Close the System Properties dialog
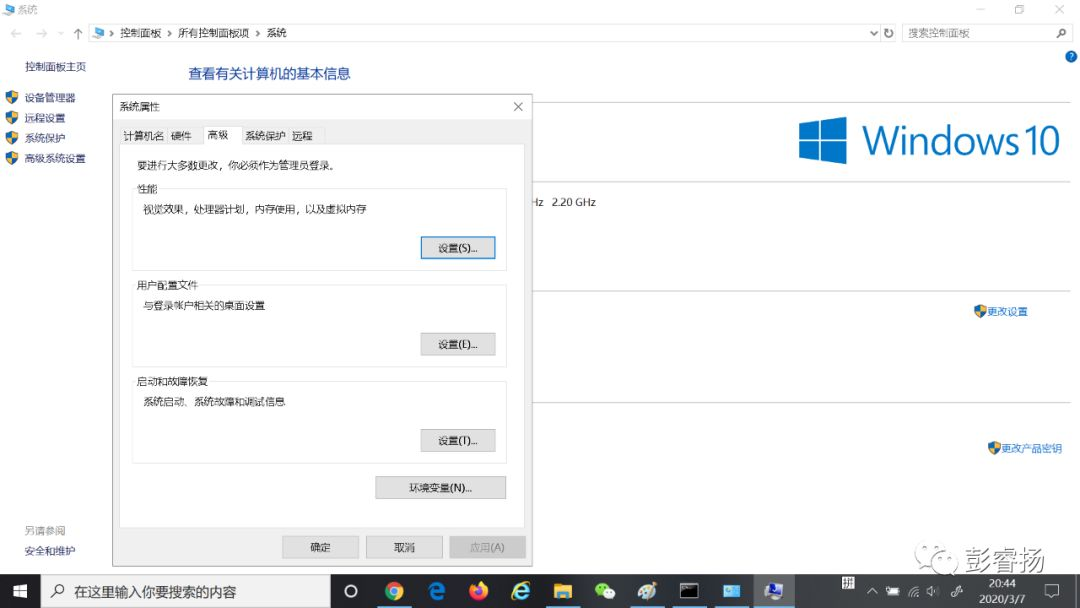 point(518,107)
